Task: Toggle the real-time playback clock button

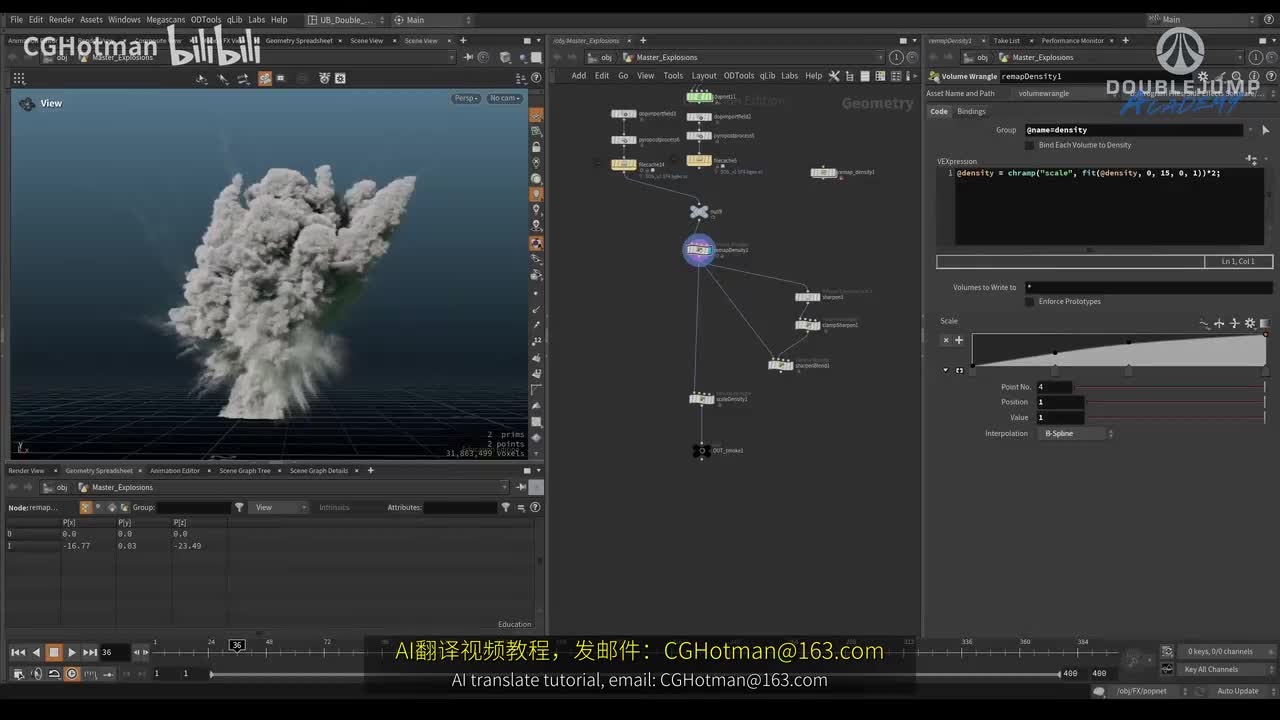Action: pos(71,674)
